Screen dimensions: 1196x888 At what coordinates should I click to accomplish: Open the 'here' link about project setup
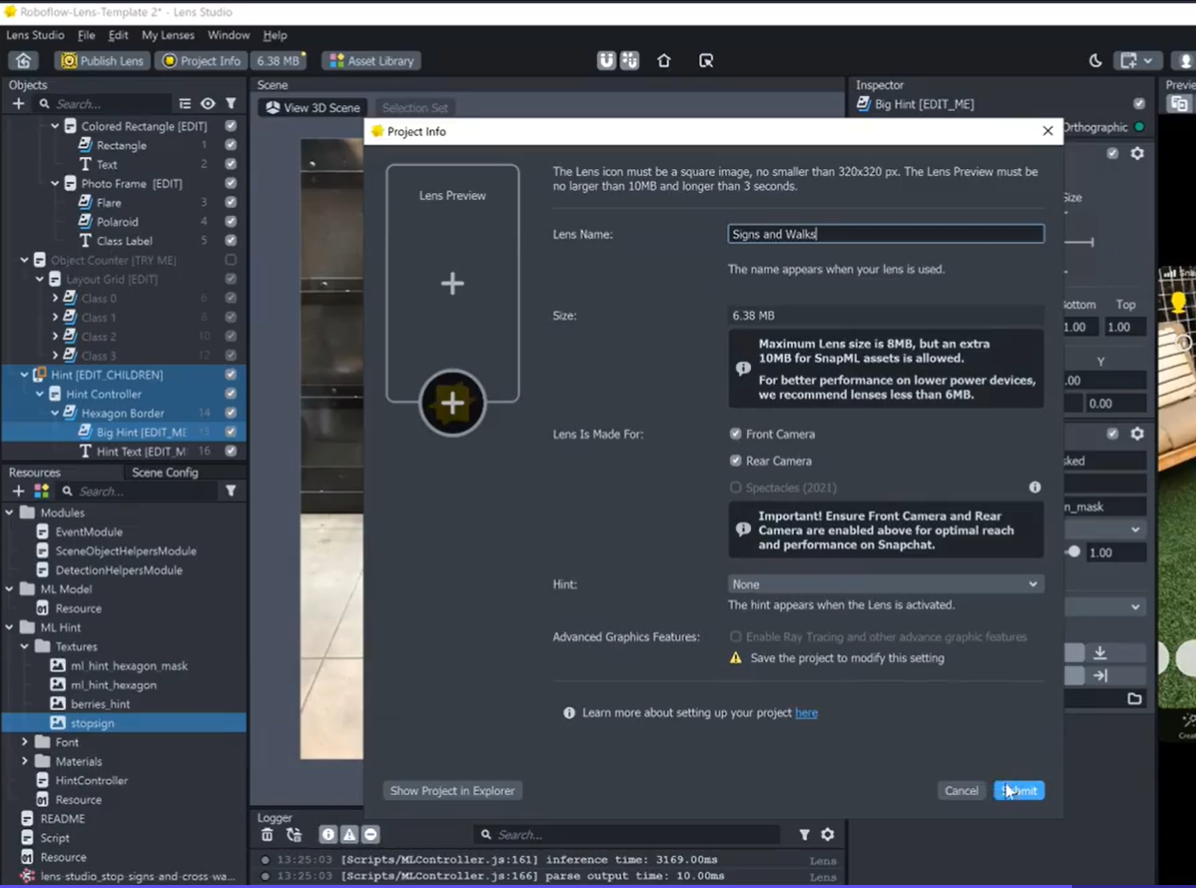[806, 713]
